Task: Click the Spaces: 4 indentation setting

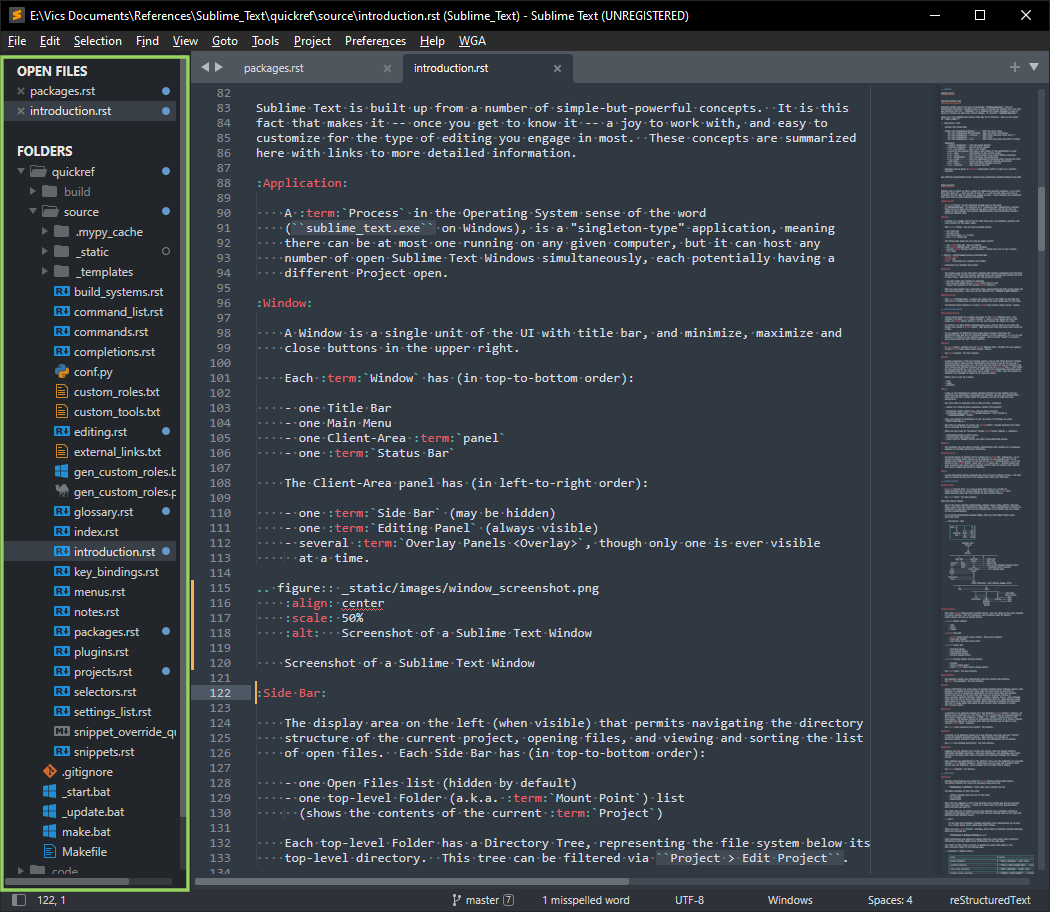Action: pyautogui.click(x=889, y=900)
